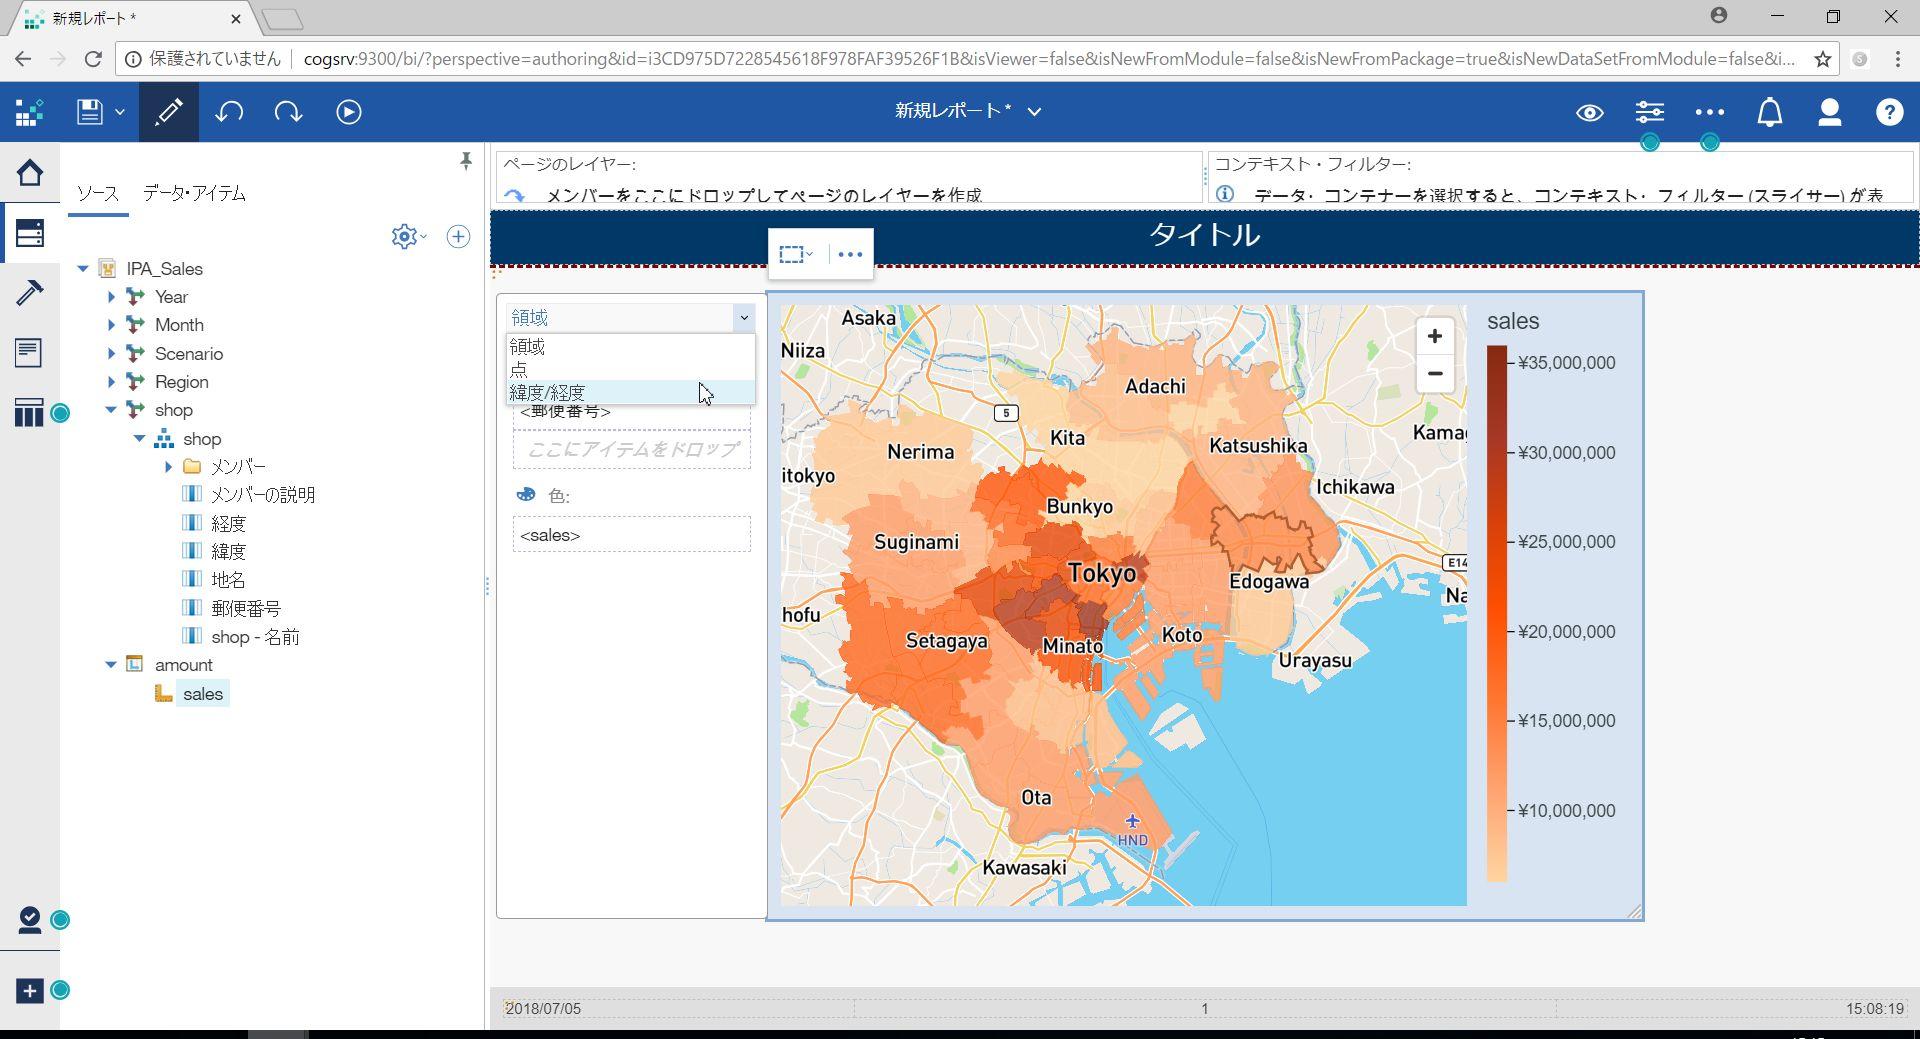Toggle page views eye icon
Screen dimensions: 1920x1039
click(1590, 112)
